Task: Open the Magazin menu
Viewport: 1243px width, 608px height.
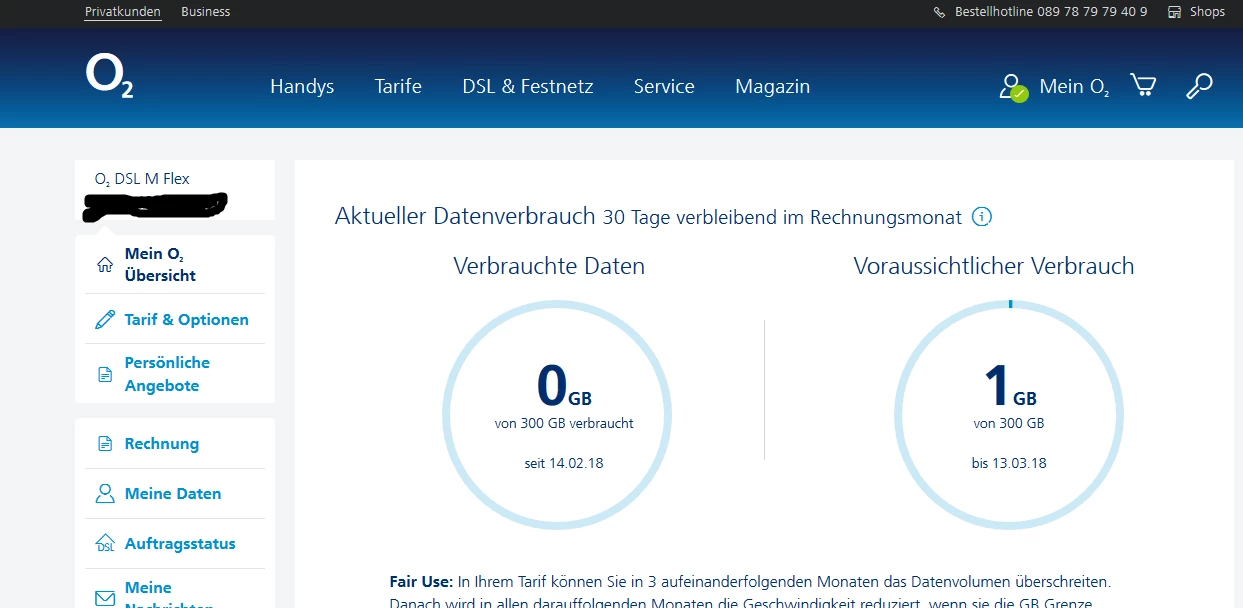Action: pyautogui.click(x=773, y=87)
